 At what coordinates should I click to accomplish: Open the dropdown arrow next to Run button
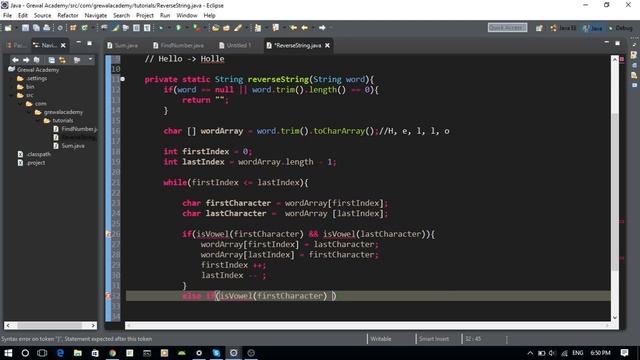[186, 28]
